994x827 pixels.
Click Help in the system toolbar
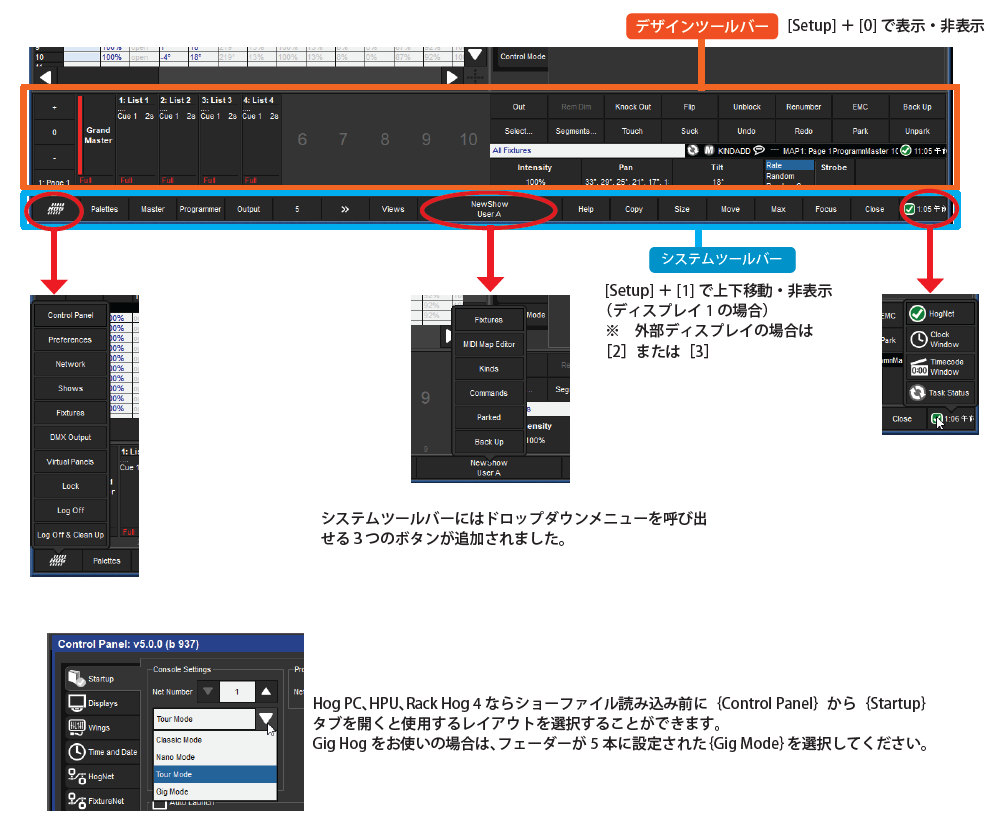[586, 209]
